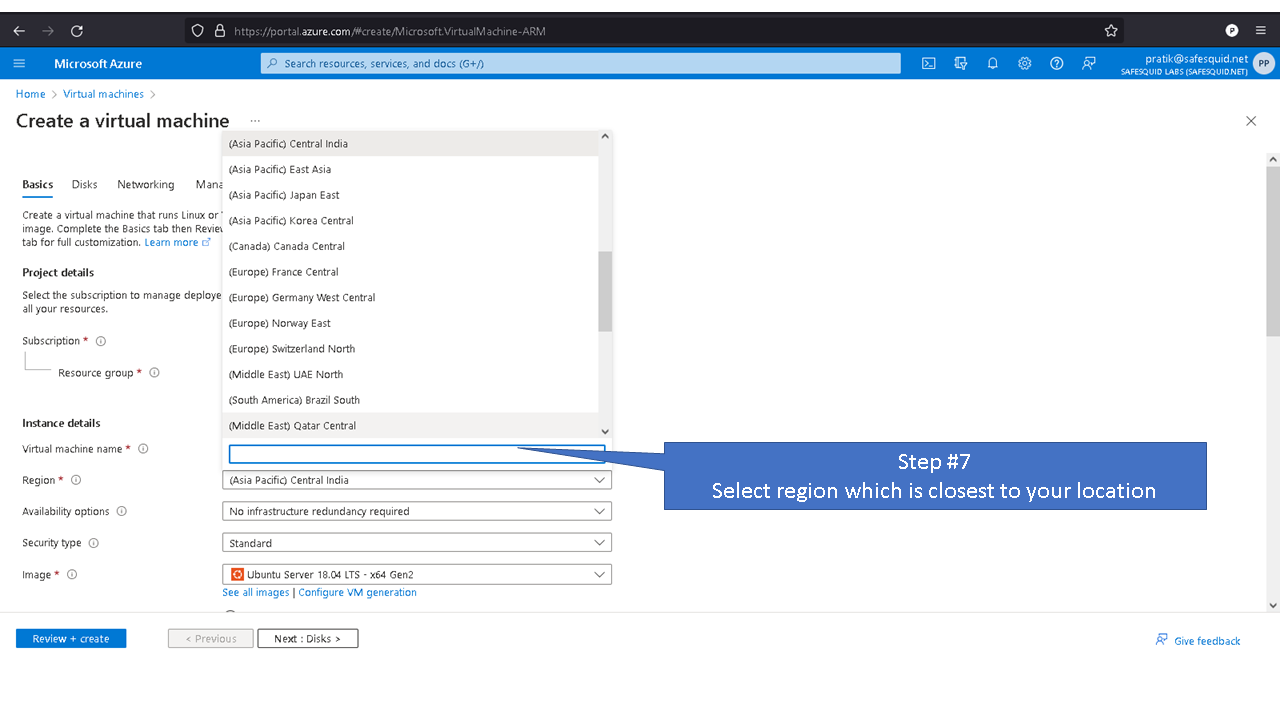Viewport: 1280px width, 720px height.
Task: Choose (South America) Brazil South region
Action: tap(410, 400)
